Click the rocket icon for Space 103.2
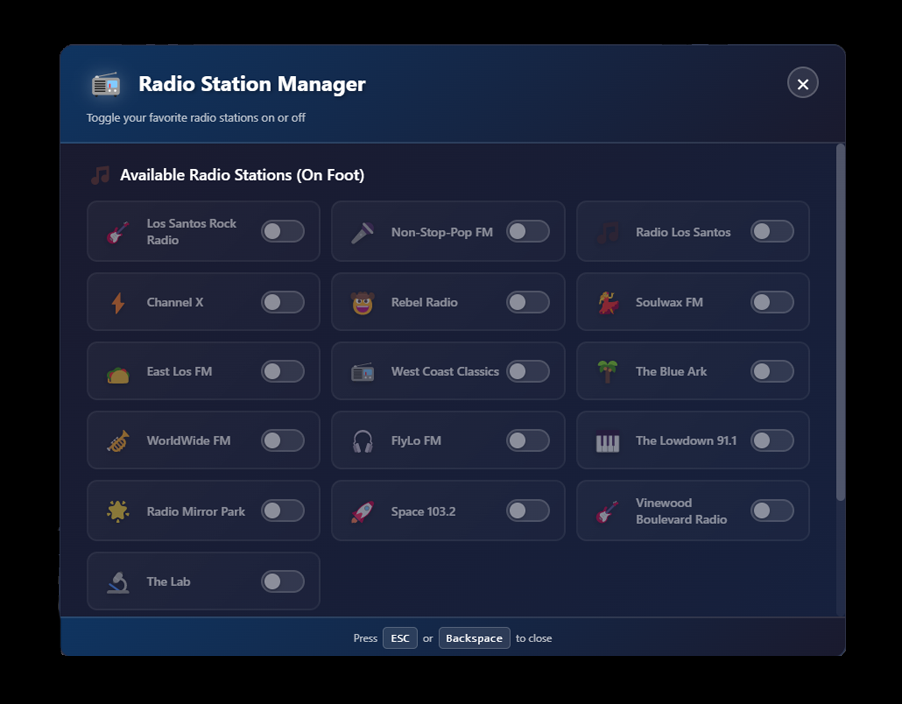Viewport: 902px width, 704px height. point(364,510)
